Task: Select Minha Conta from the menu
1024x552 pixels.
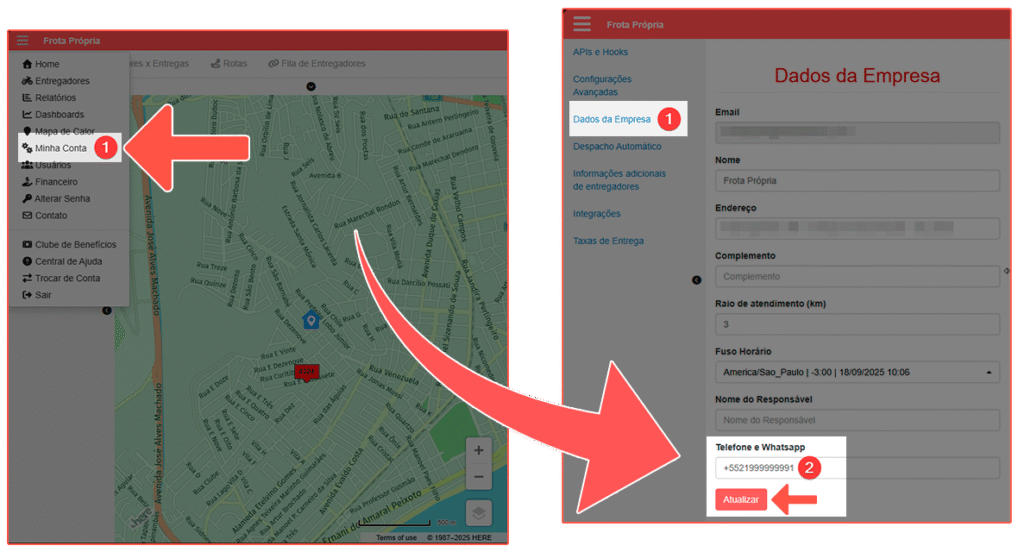Action: point(60,147)
